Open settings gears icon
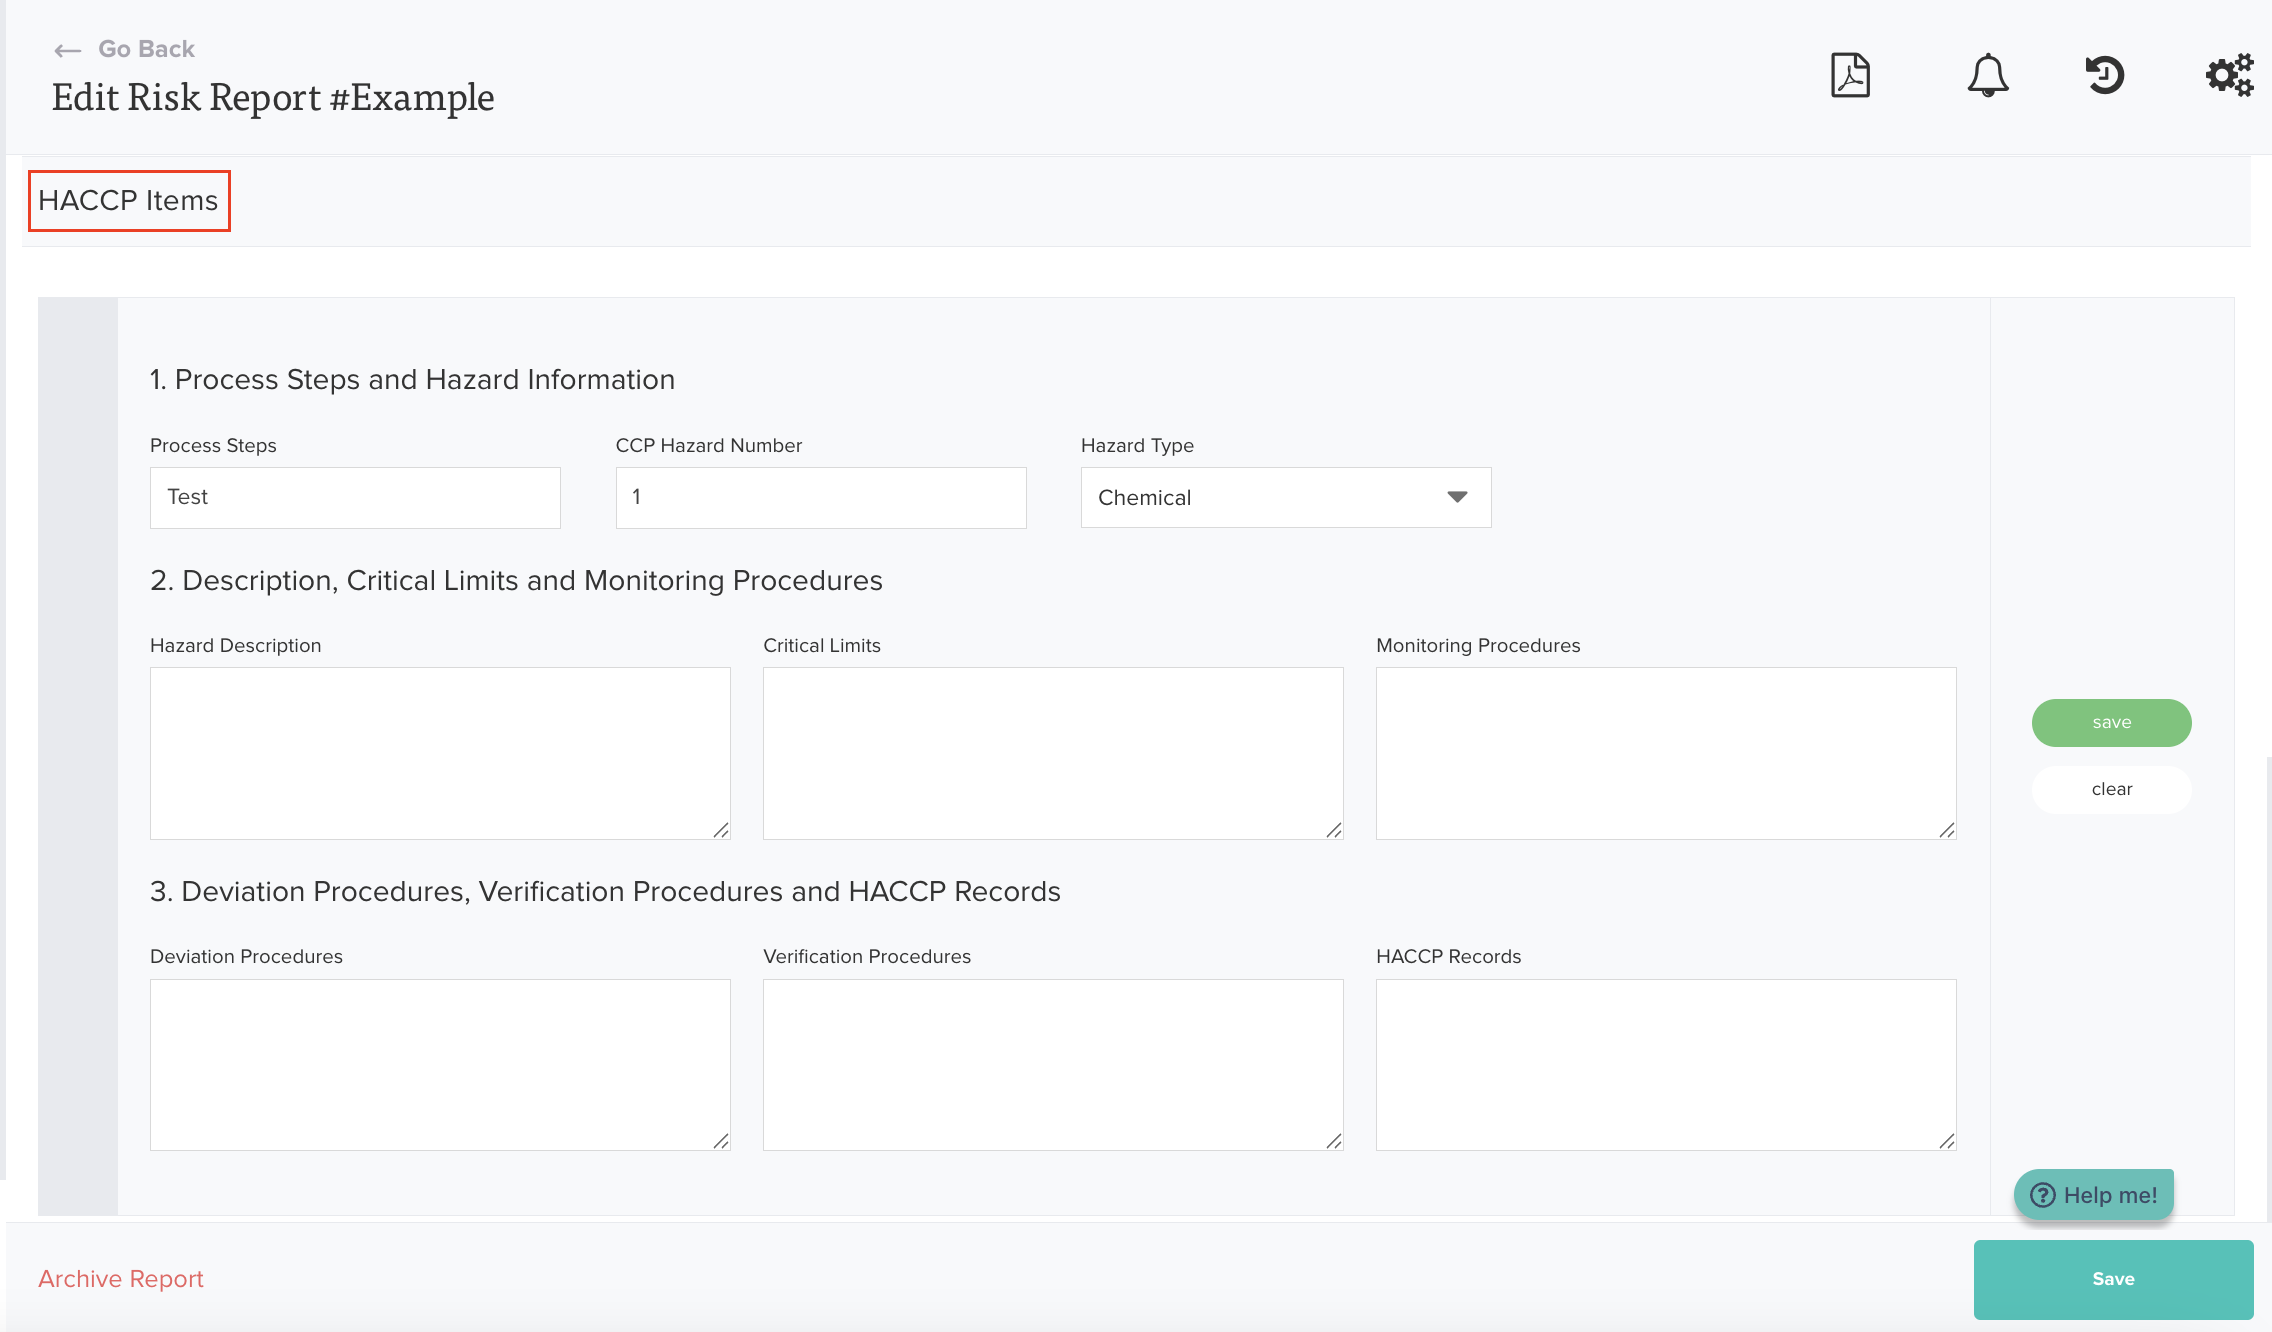Screen dimensions: 2272x1332 (x=2229, y=75)
